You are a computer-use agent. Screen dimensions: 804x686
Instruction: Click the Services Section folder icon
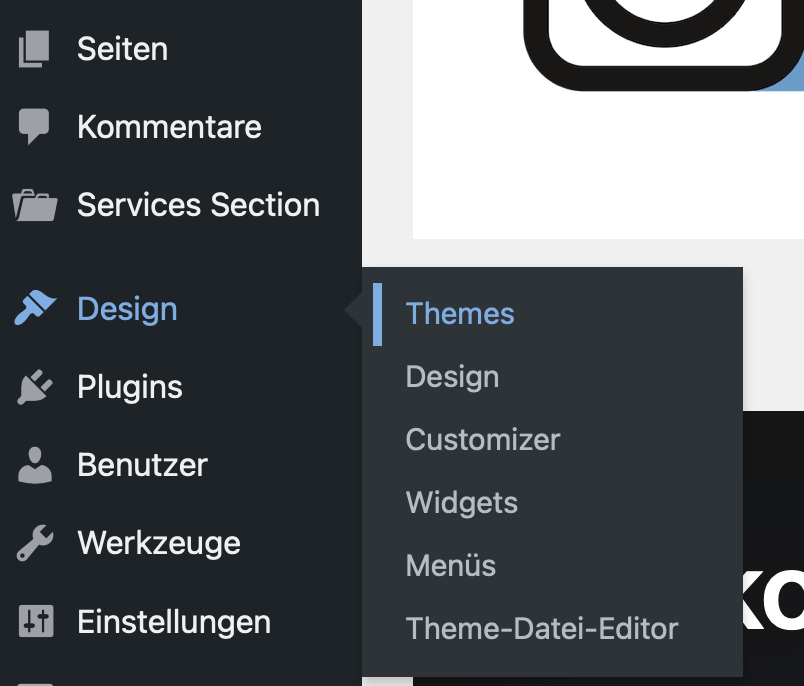[34, 205]
